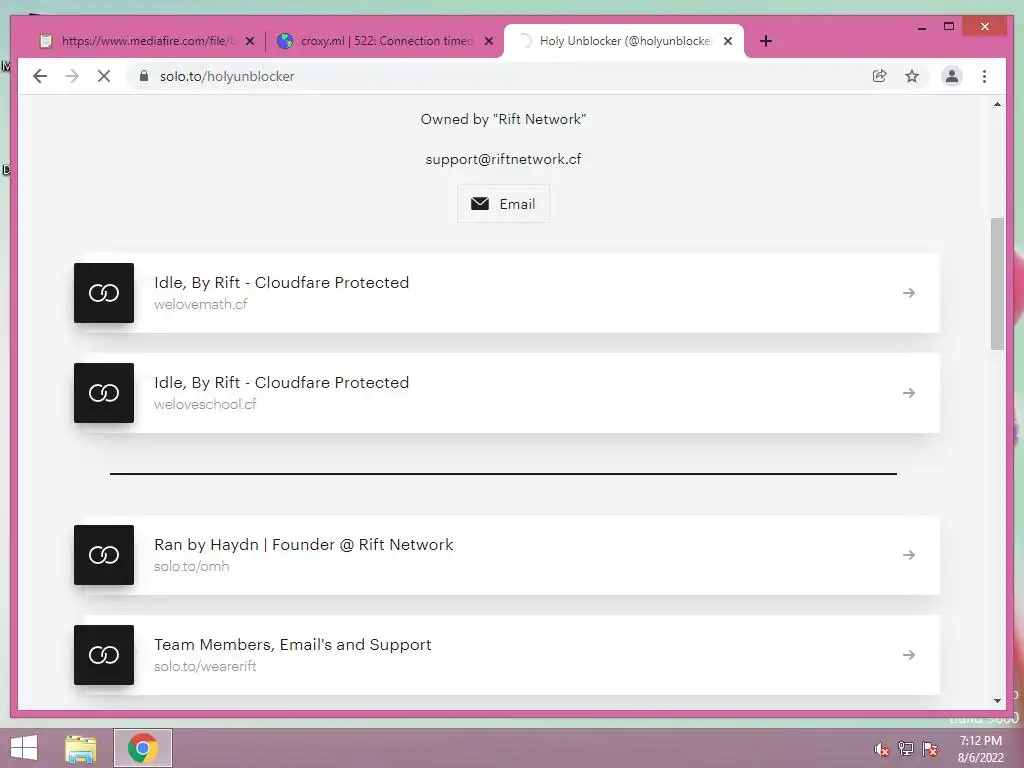1024x768 pixels.
Task: Click link icon beside solo.to/wearerift
Action: click(x=104, y=655)
